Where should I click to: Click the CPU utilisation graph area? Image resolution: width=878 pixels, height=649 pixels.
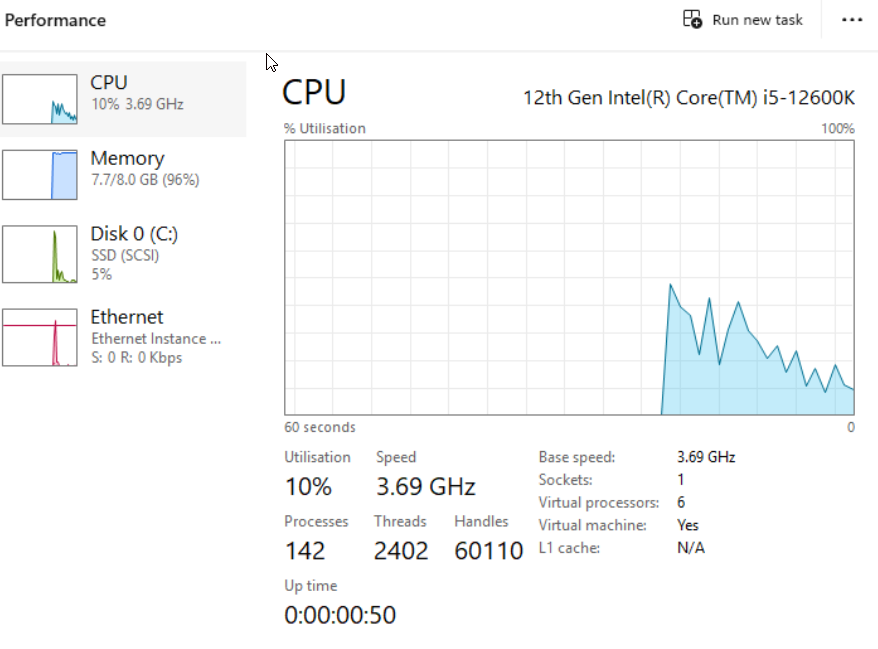pos(569,278)
